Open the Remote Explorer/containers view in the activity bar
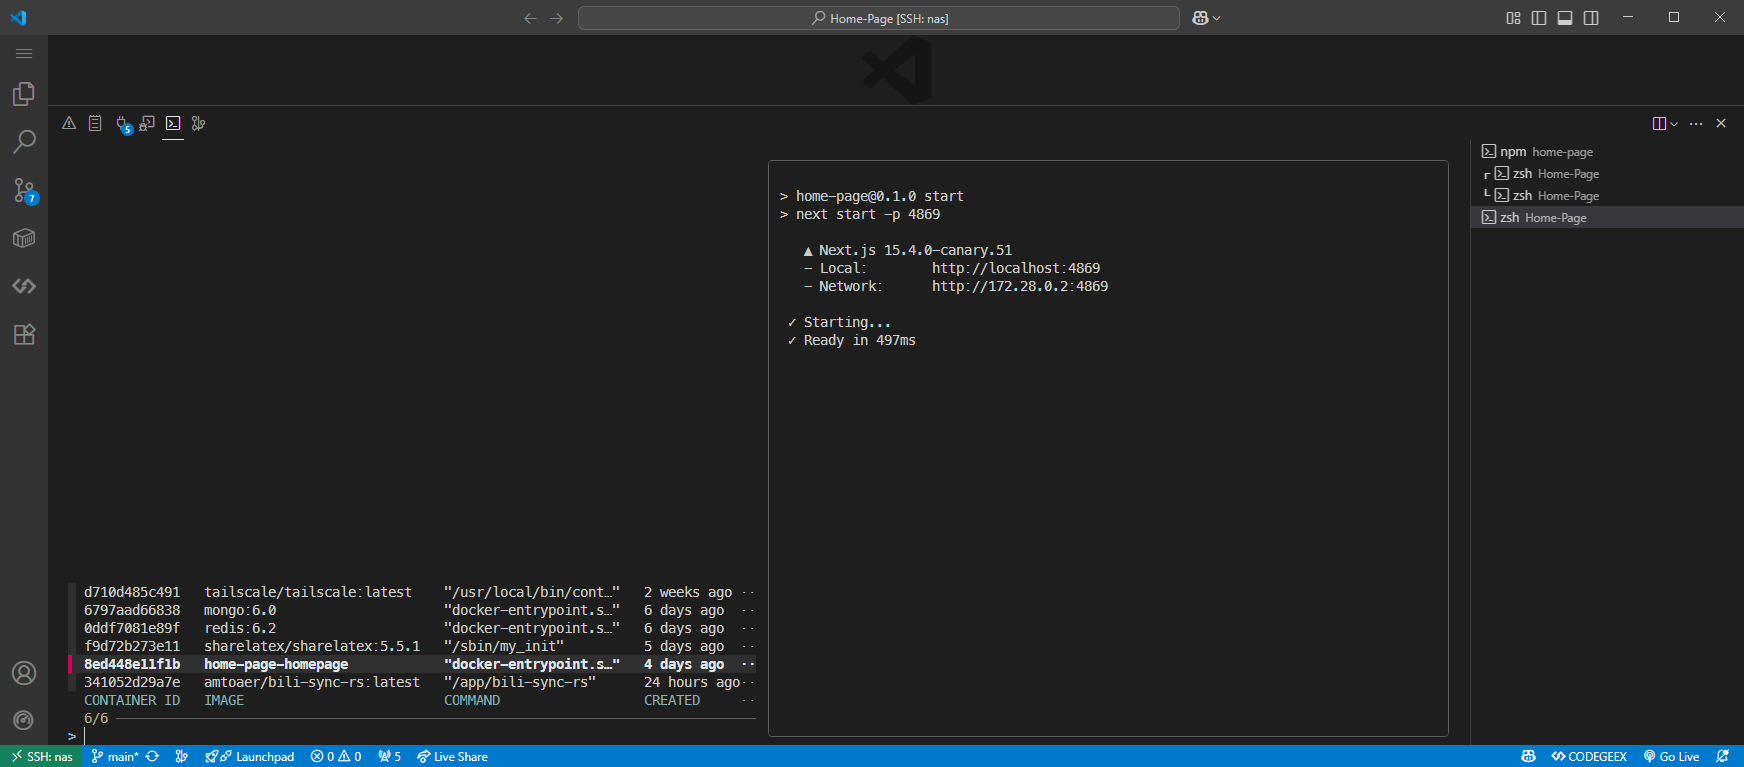Viewport: 1744px width, 767px height. [x=24, y=238]
